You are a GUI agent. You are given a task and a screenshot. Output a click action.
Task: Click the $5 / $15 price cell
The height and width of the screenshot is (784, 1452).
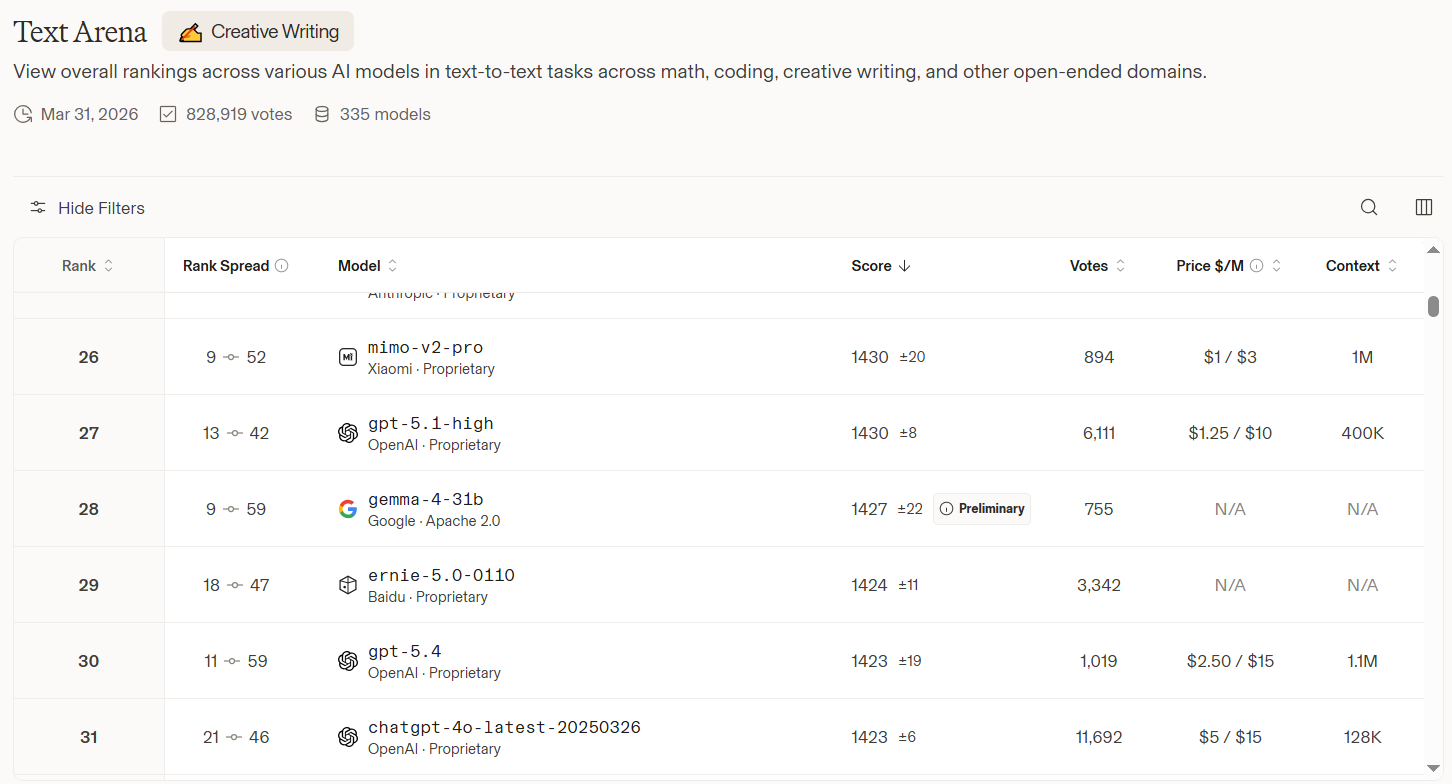point(1230,737)
